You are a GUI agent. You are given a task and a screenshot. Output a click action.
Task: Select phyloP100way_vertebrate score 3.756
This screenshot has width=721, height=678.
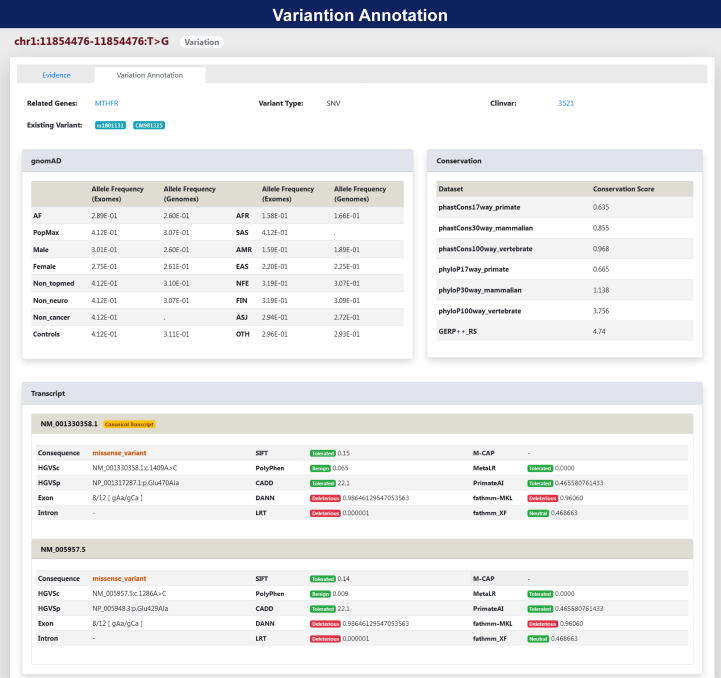(x=601, y=311)
